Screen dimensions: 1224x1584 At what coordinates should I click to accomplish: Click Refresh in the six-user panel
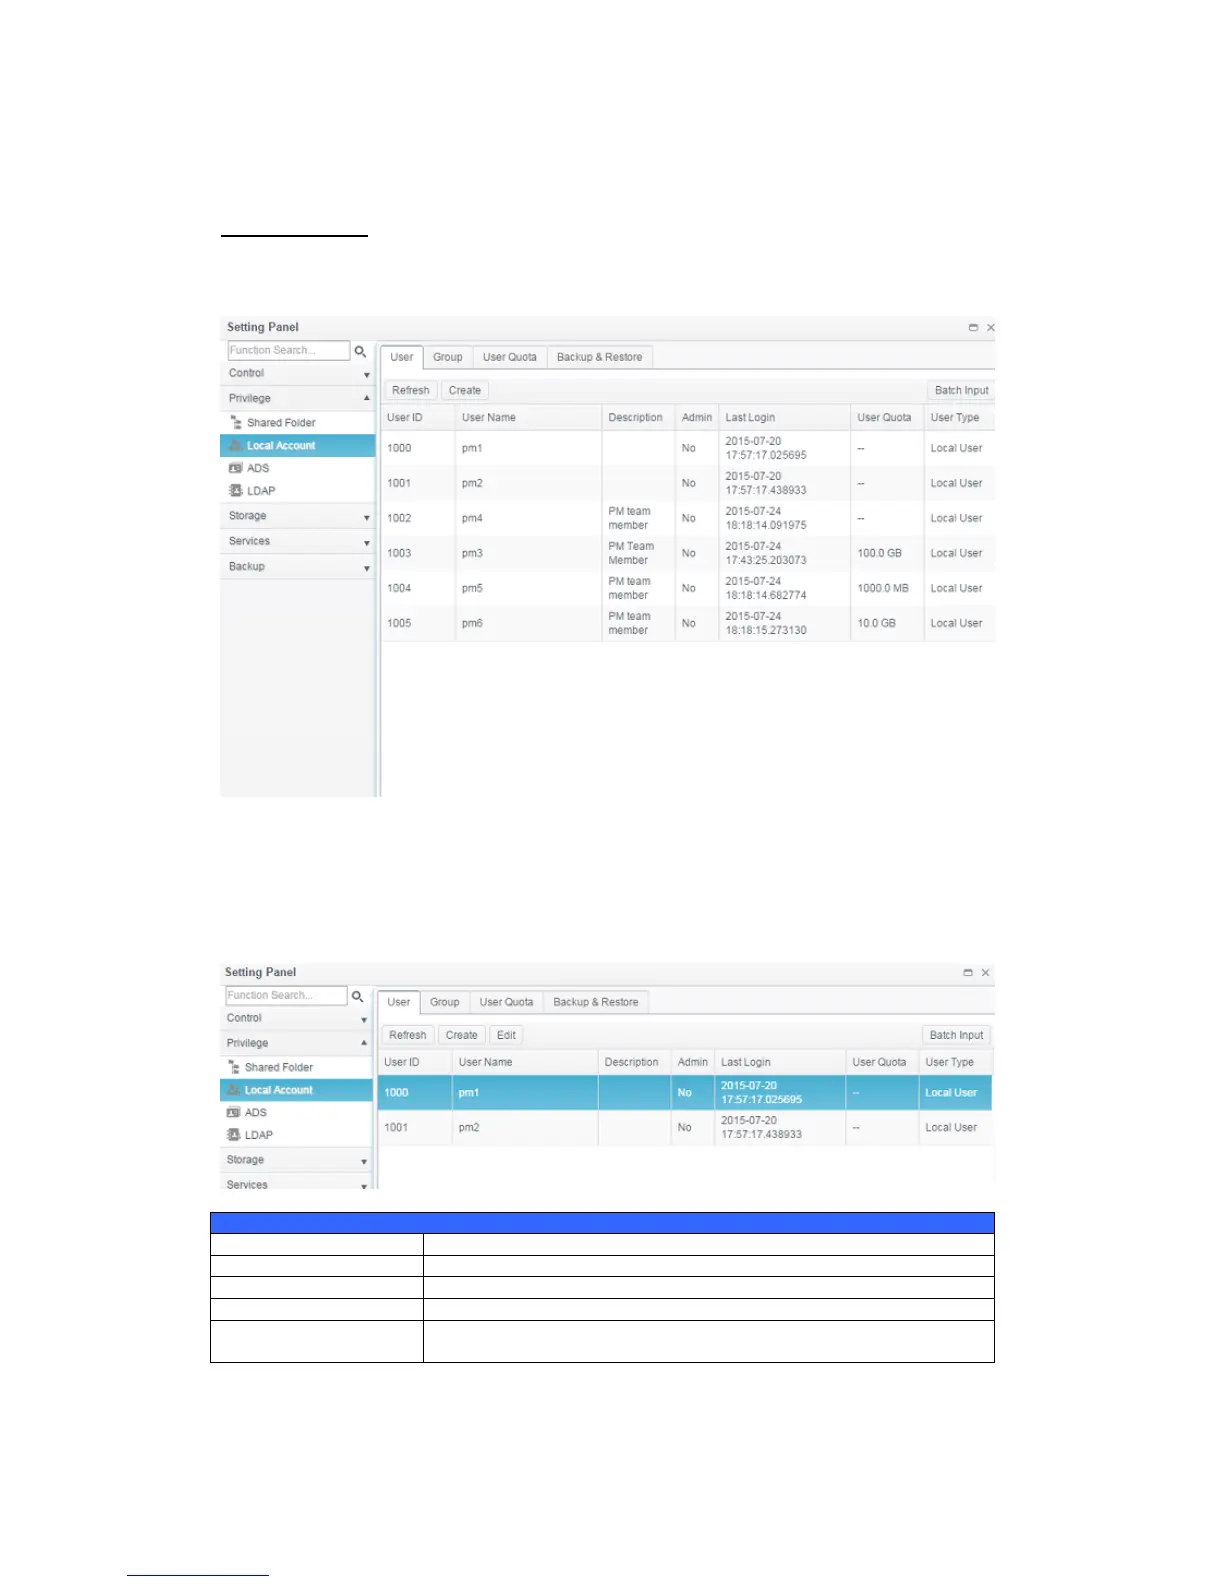point(411,391)
